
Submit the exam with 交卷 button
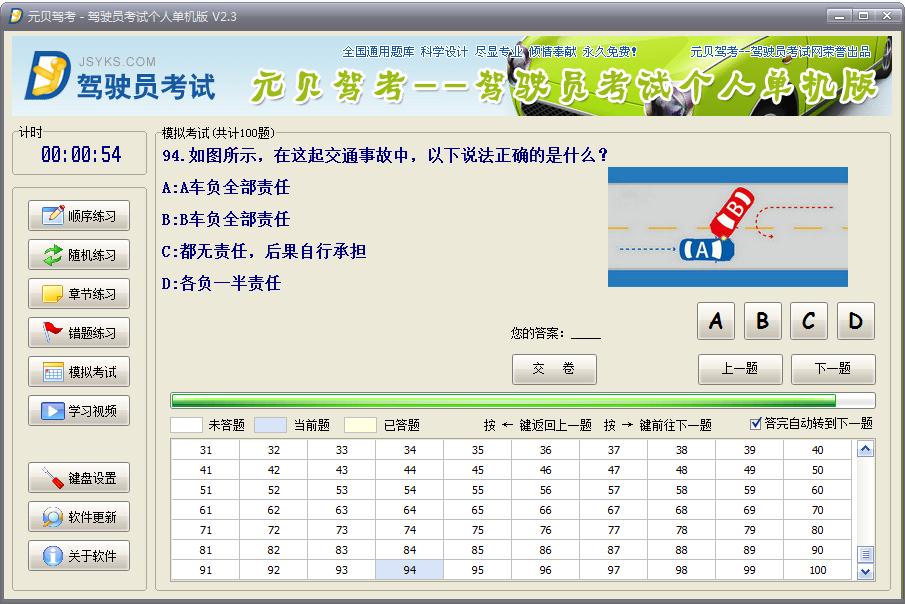554,369
